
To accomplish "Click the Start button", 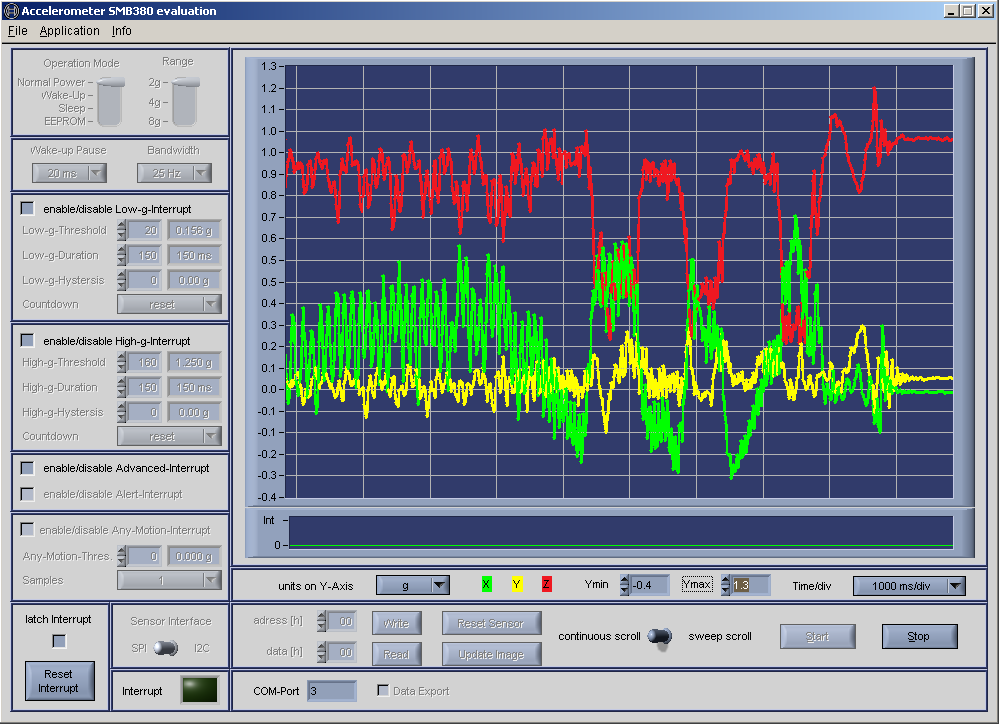I will pyautogui.click(x=817, y=636).
